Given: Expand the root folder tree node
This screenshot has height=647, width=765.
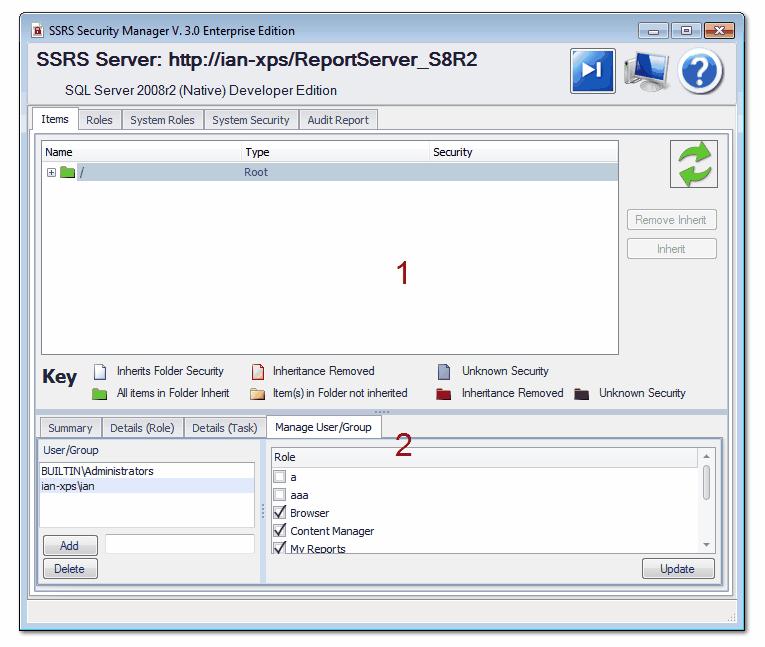Looking at the screenshot, I should point(51,172).
